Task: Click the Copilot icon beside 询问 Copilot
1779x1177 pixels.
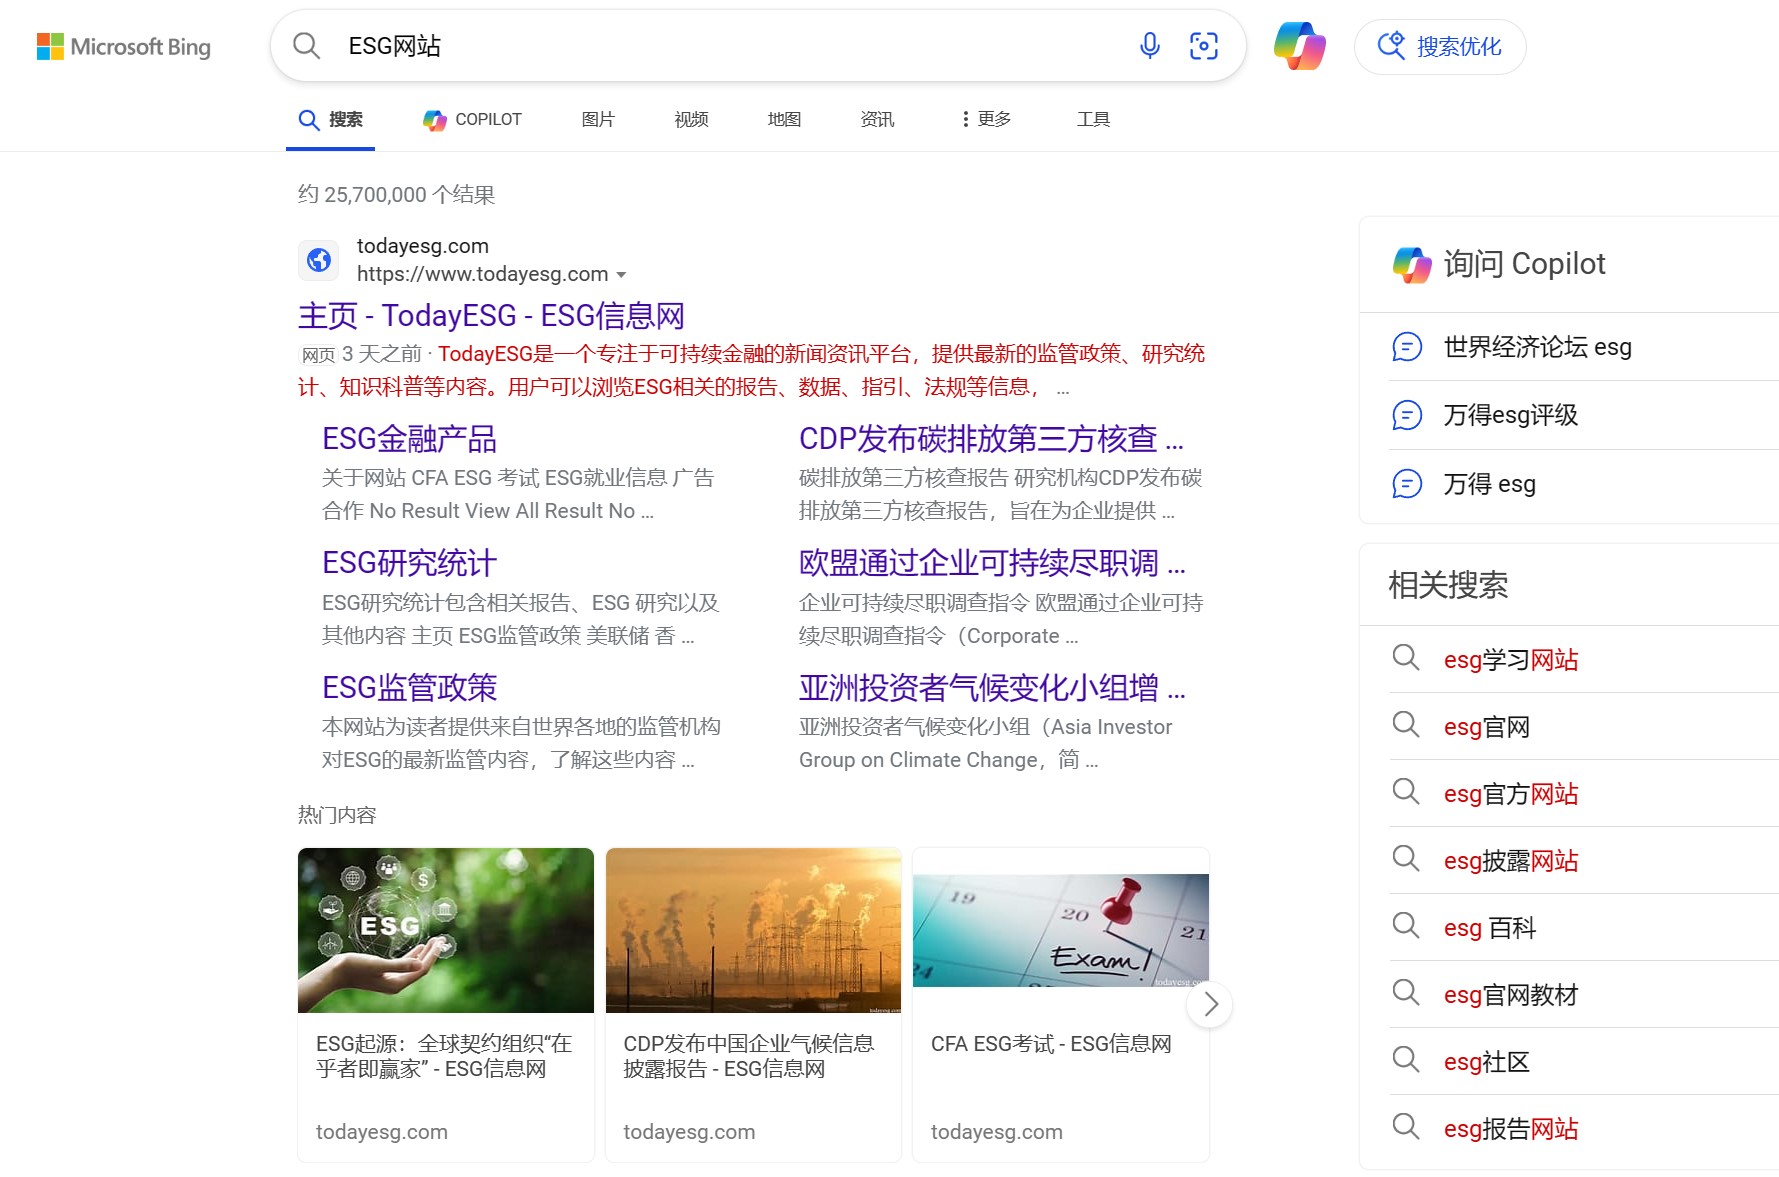Action: pos(1412,264)
